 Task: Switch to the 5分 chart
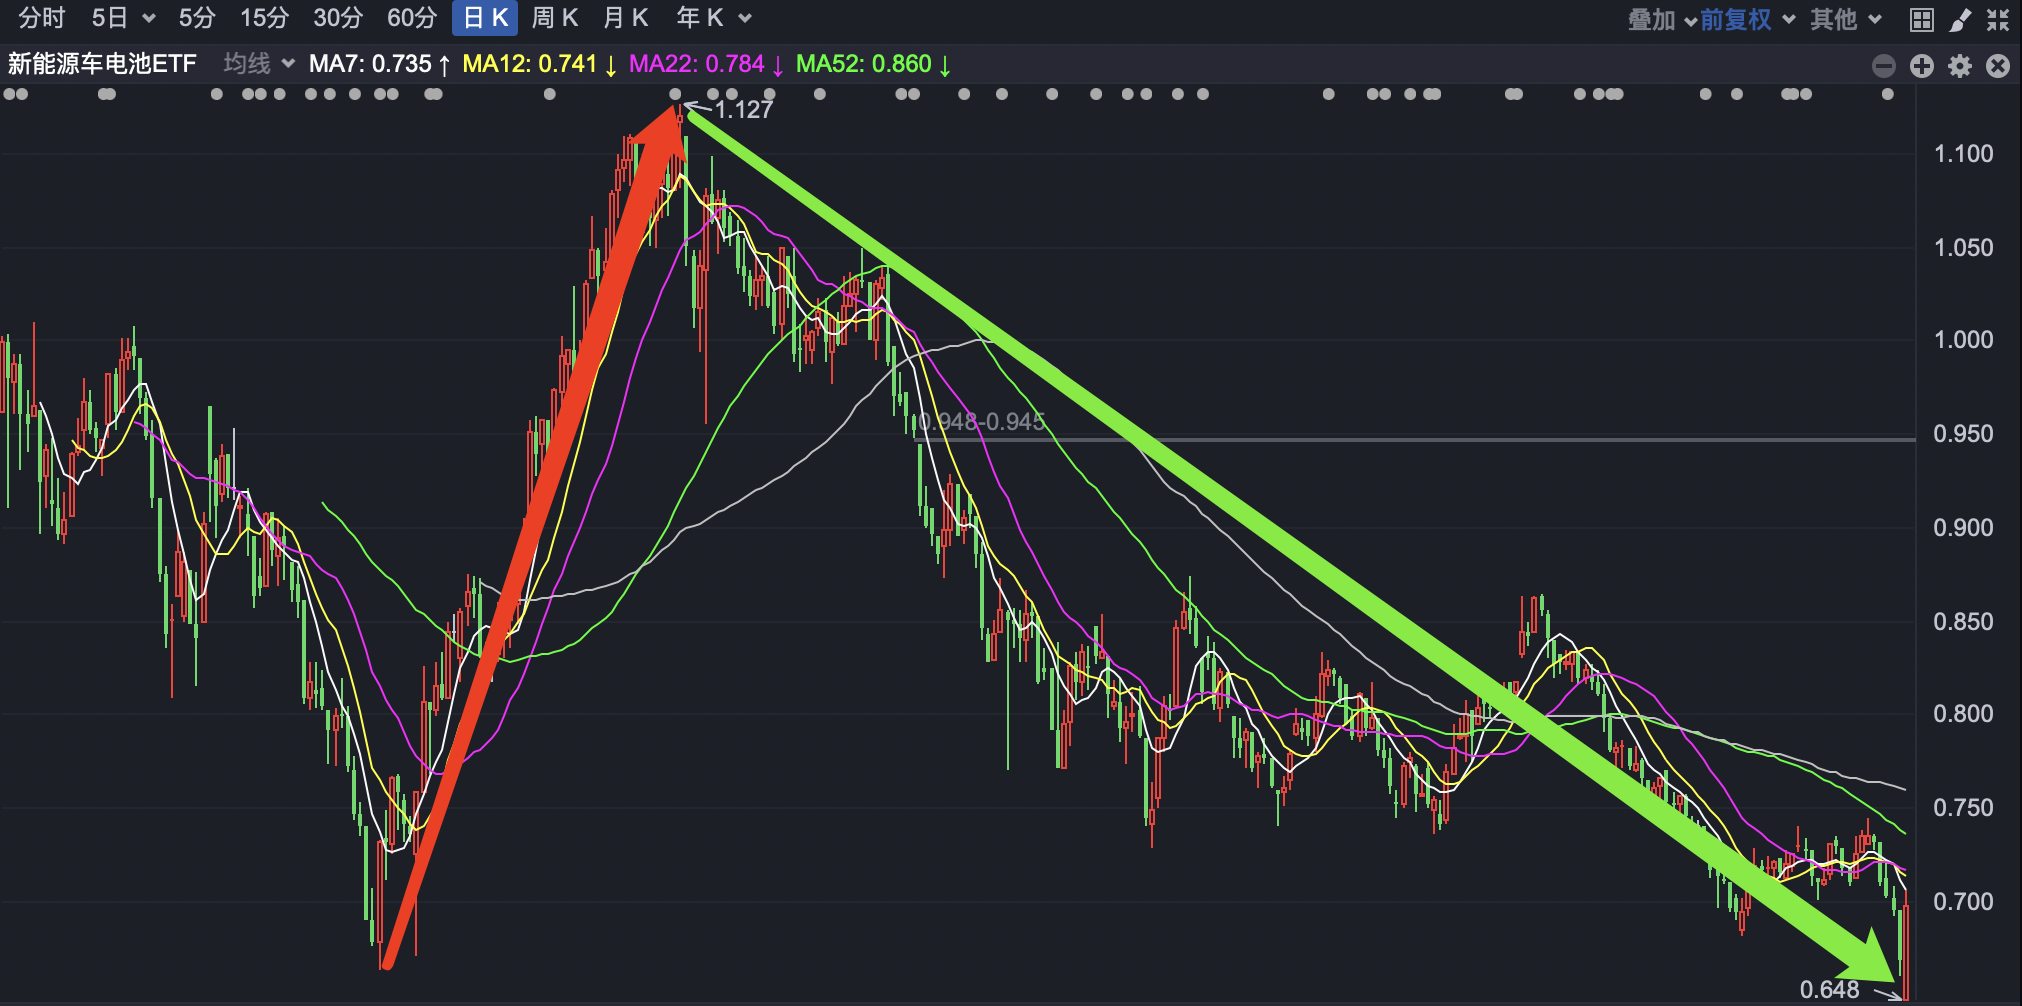(197, 18)
